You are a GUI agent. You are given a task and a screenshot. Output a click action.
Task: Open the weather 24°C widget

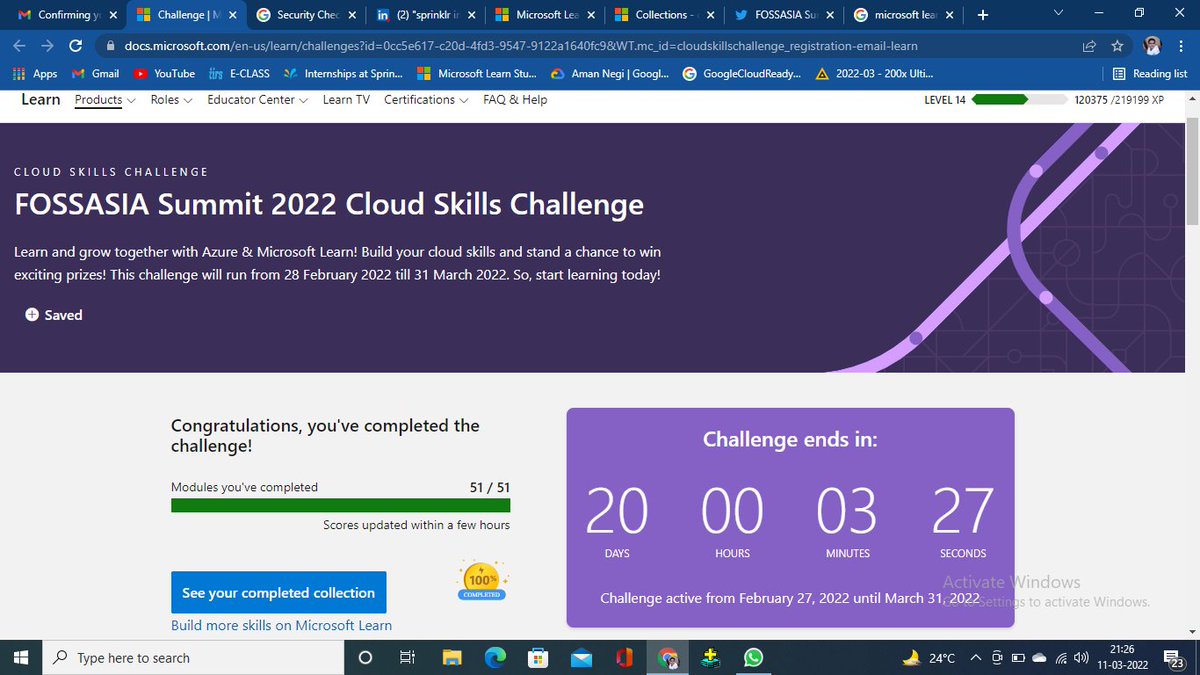tap(929, 658)
